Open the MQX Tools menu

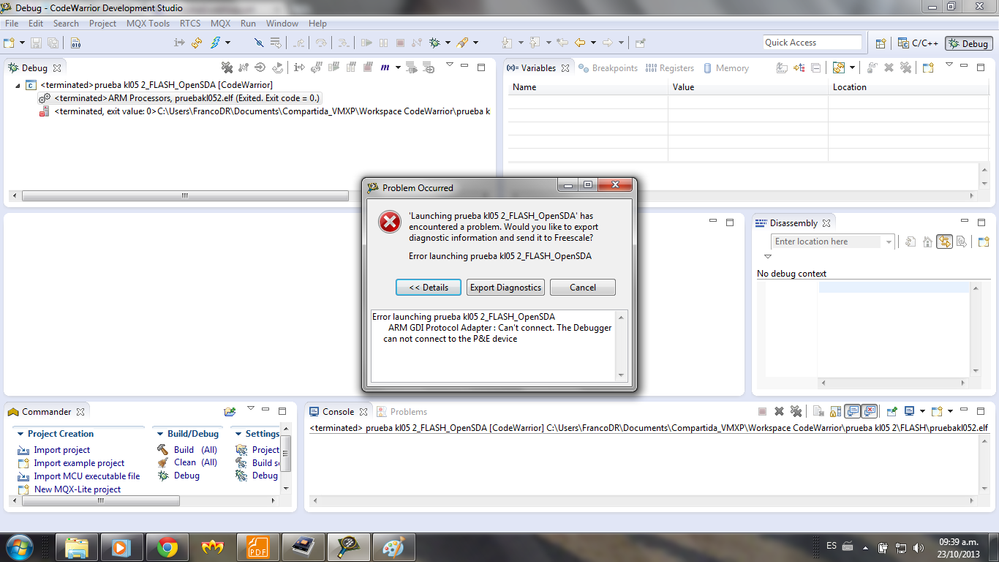(x=148, y=23)
